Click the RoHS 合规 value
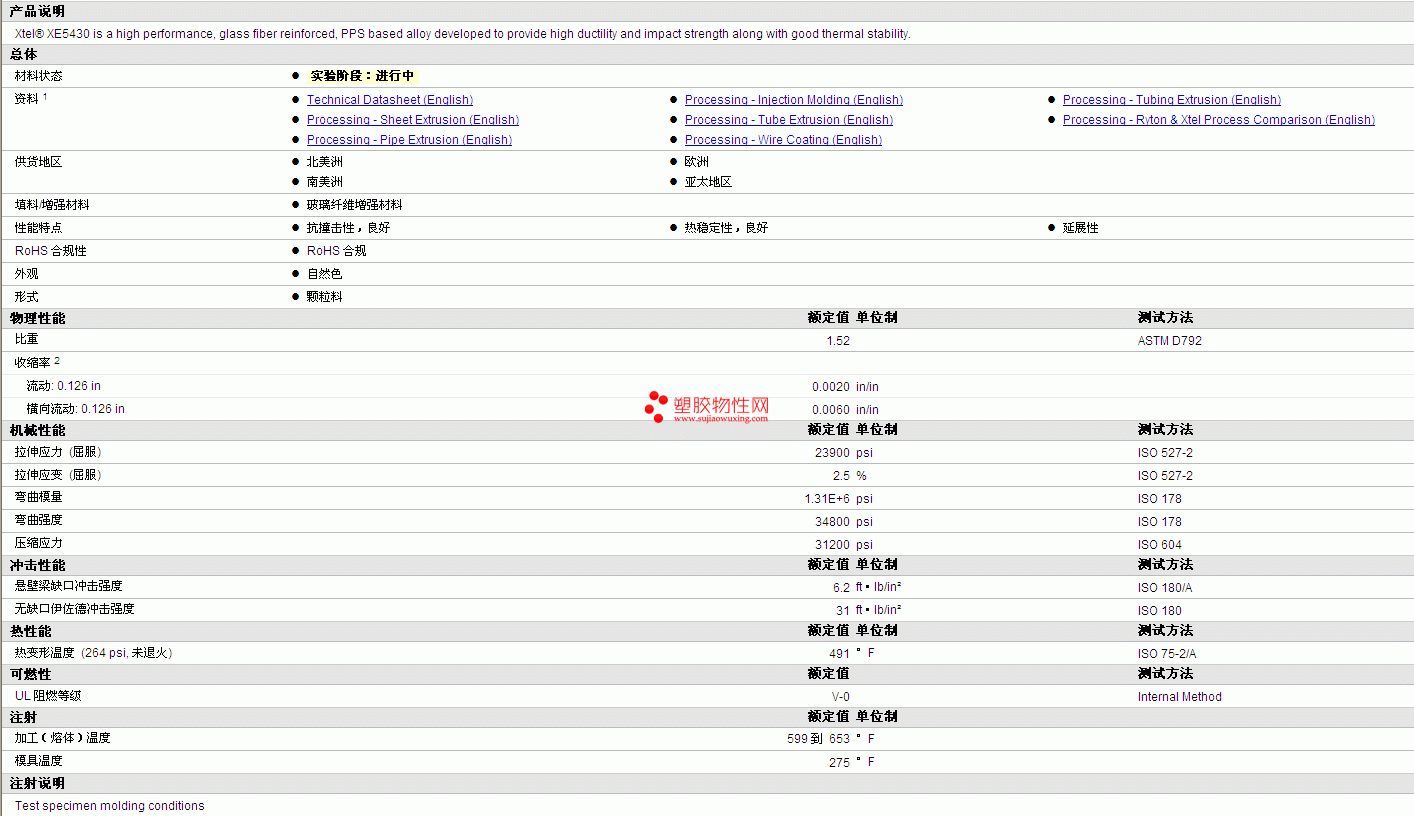 (337, 251)
